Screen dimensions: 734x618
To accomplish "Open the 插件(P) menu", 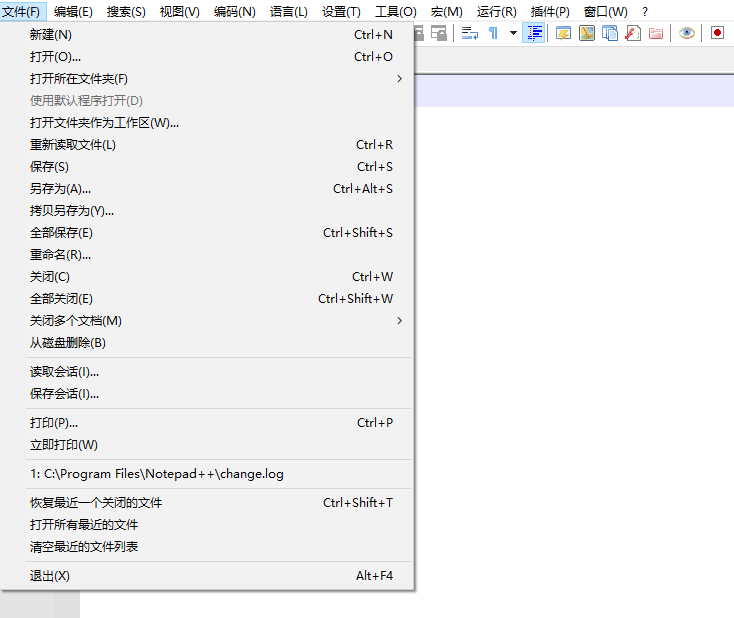I will coord(550,11).
